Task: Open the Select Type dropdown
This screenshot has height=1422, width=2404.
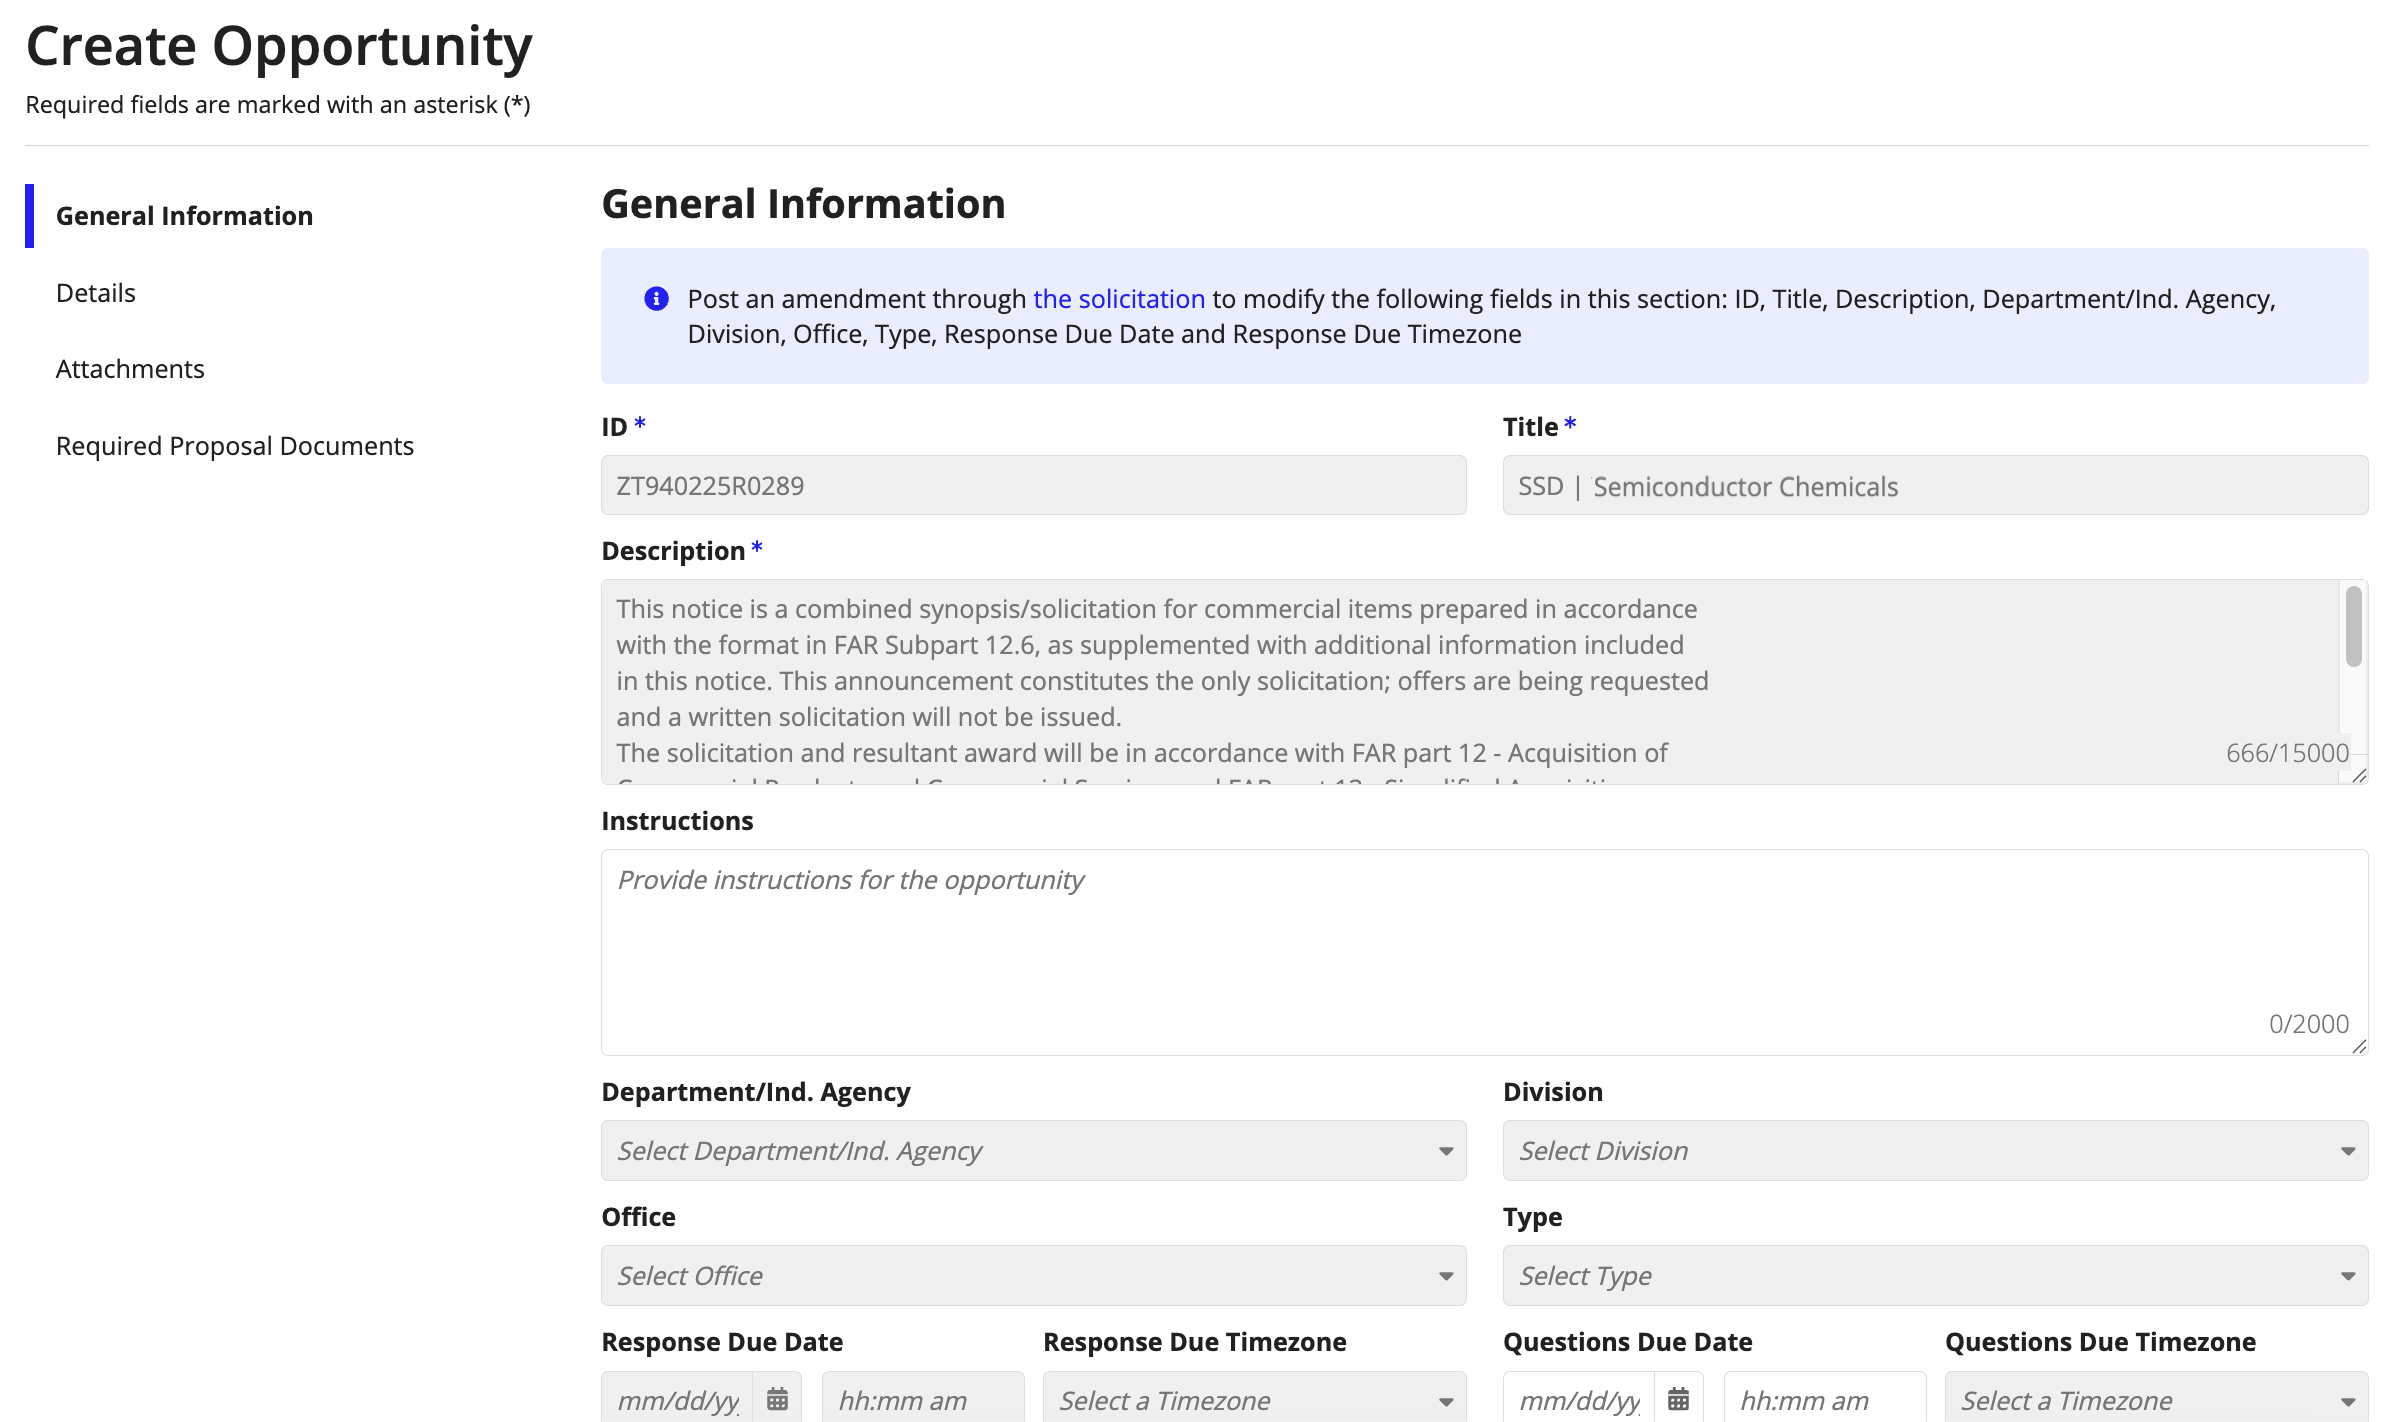Action: [x=1935, y=1276]
